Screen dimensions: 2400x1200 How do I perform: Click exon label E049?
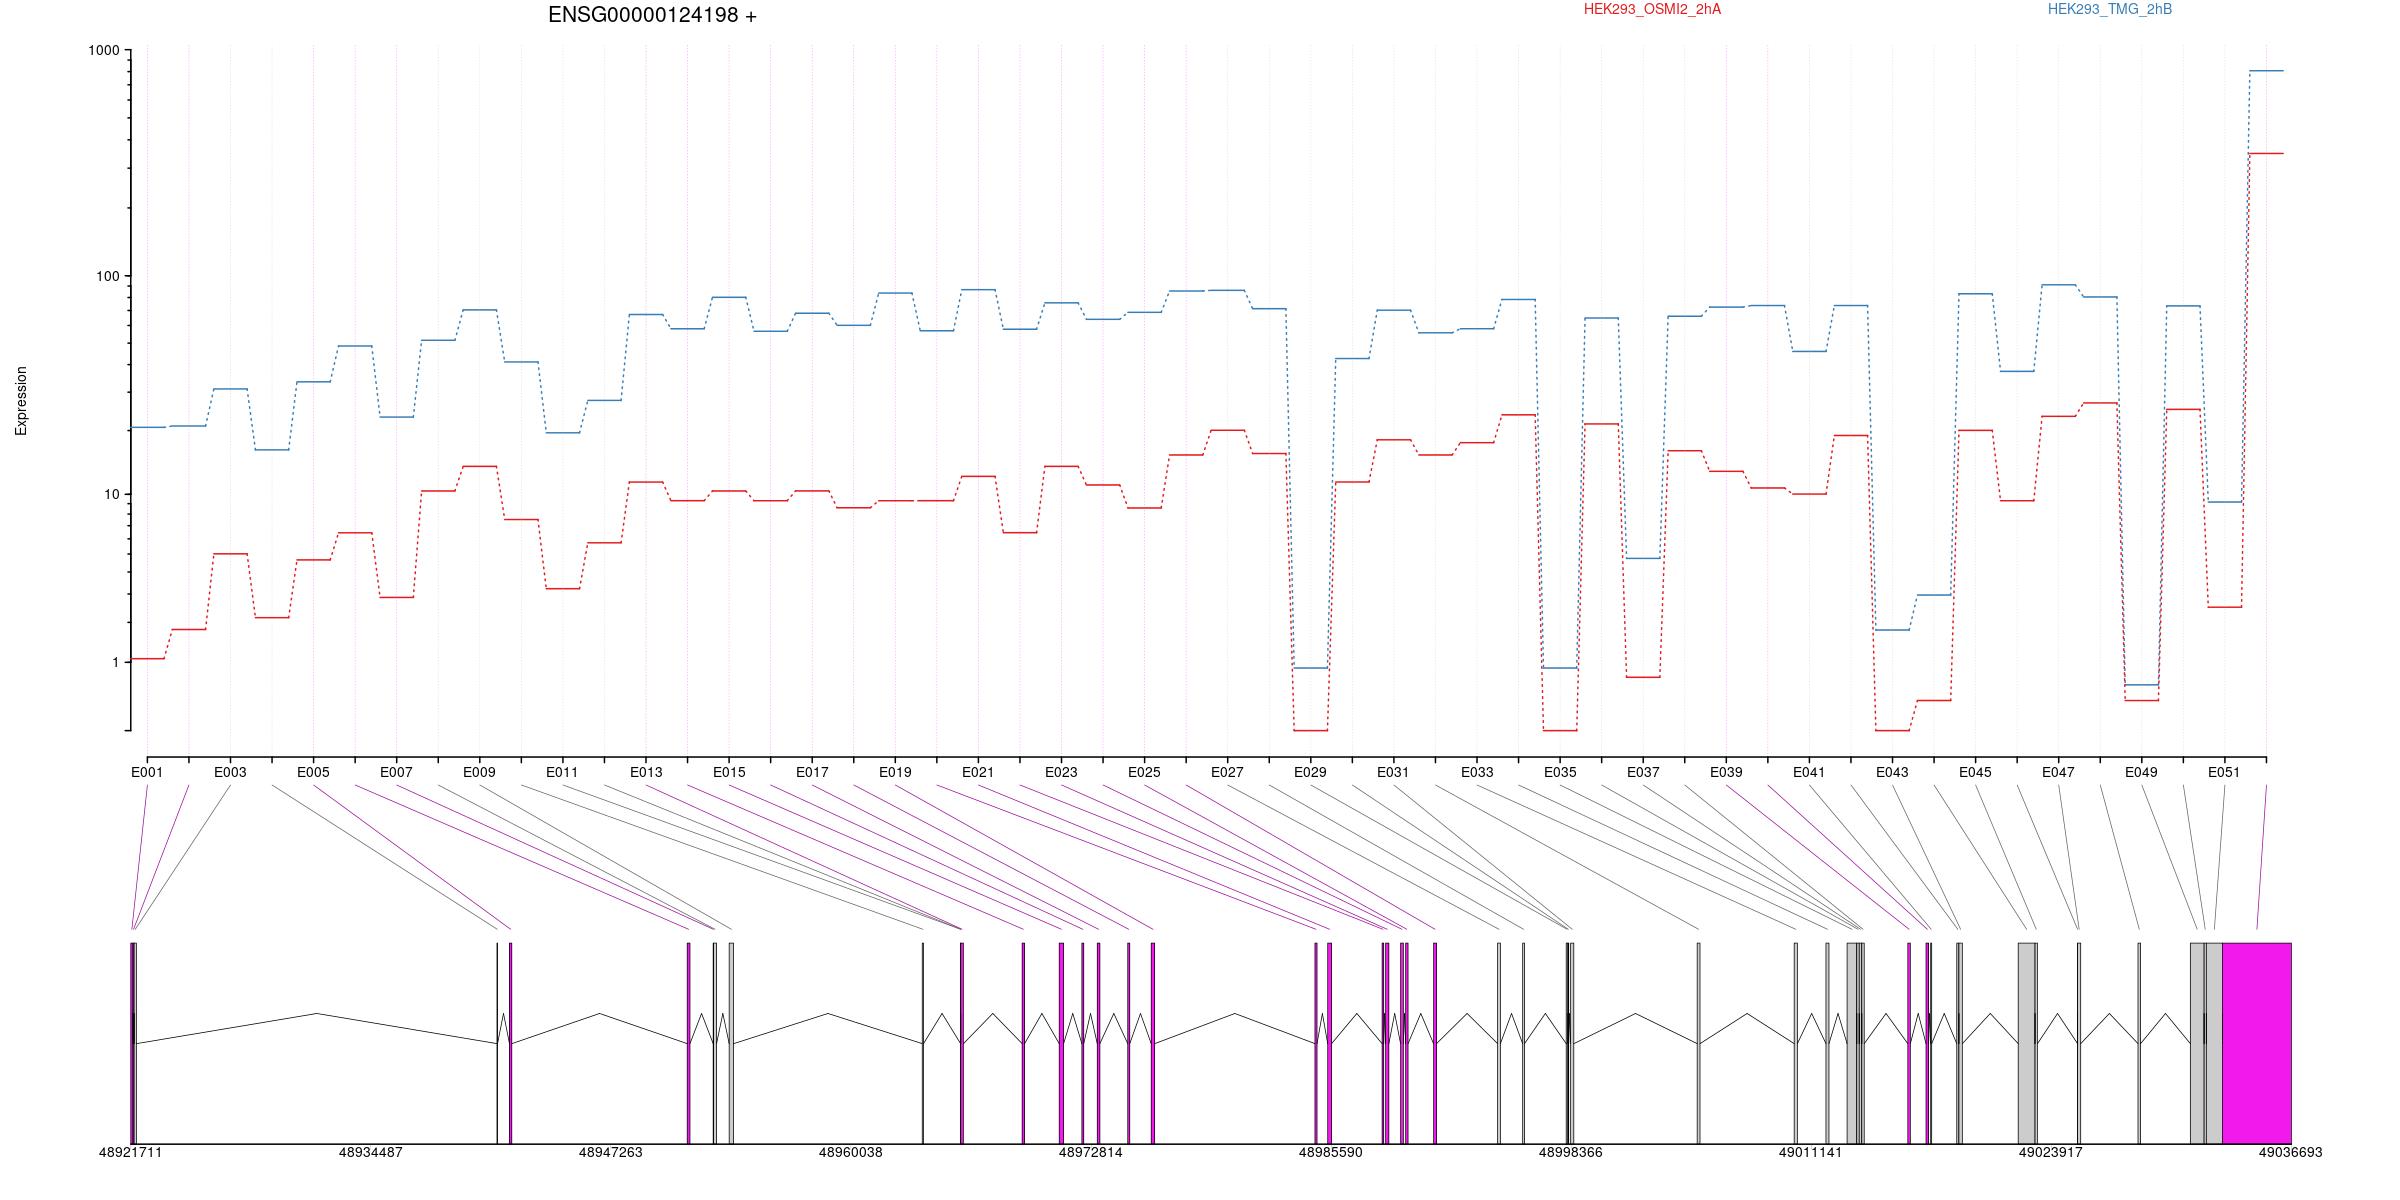2141,772
